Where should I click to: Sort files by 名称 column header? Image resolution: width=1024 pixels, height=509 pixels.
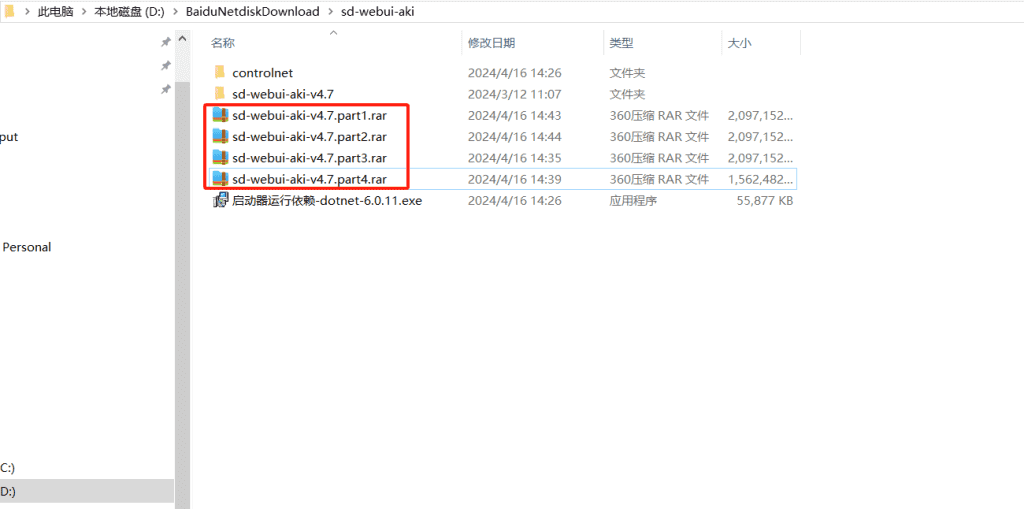coord(223,43)
